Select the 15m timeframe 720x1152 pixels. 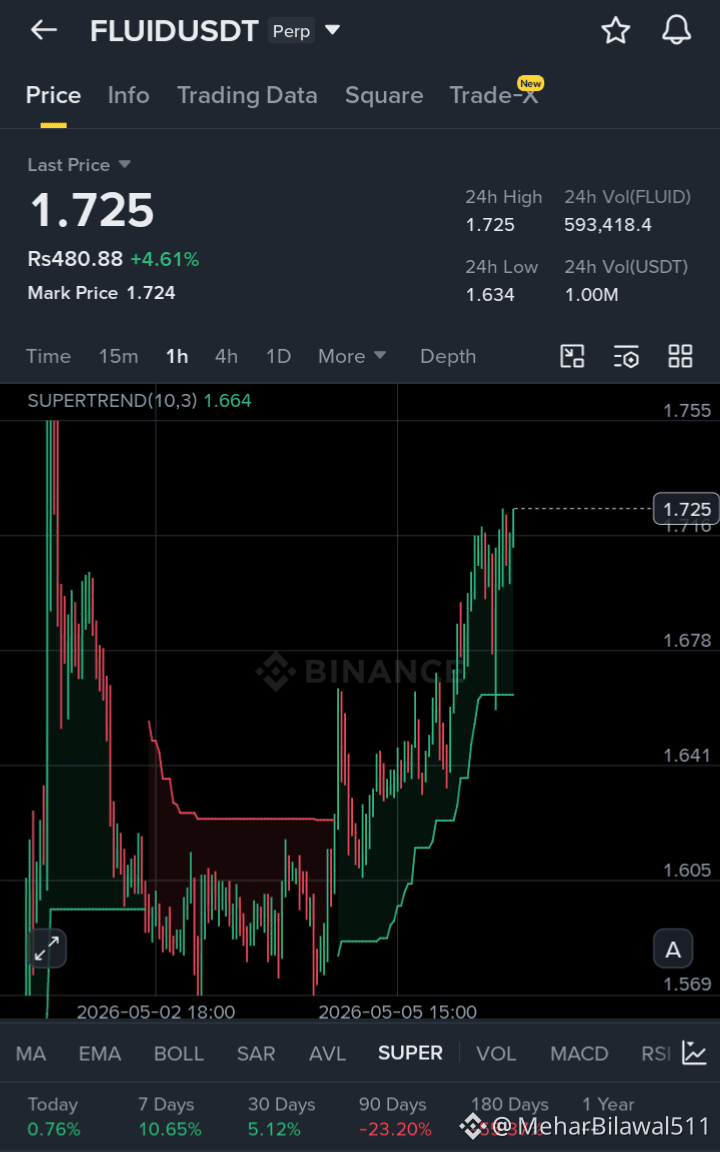(118, 356)
